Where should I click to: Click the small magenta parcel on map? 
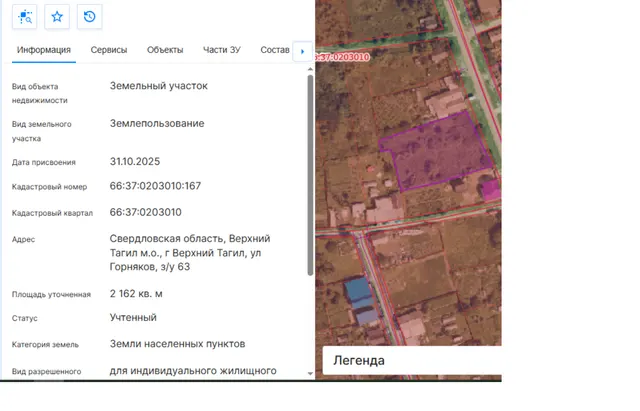click(x=491, y=190)
